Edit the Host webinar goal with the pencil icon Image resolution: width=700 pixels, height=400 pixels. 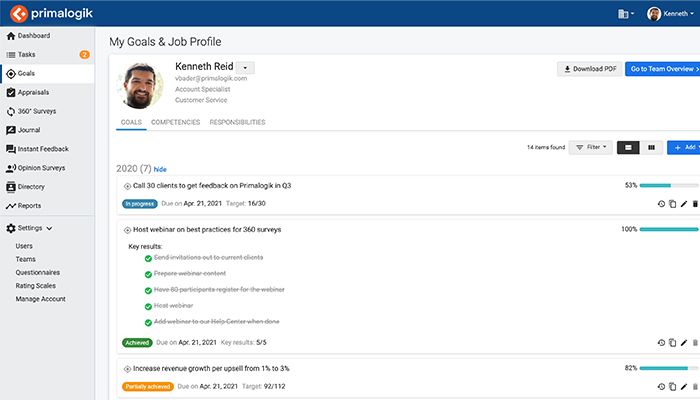click(x=684, y=342)
